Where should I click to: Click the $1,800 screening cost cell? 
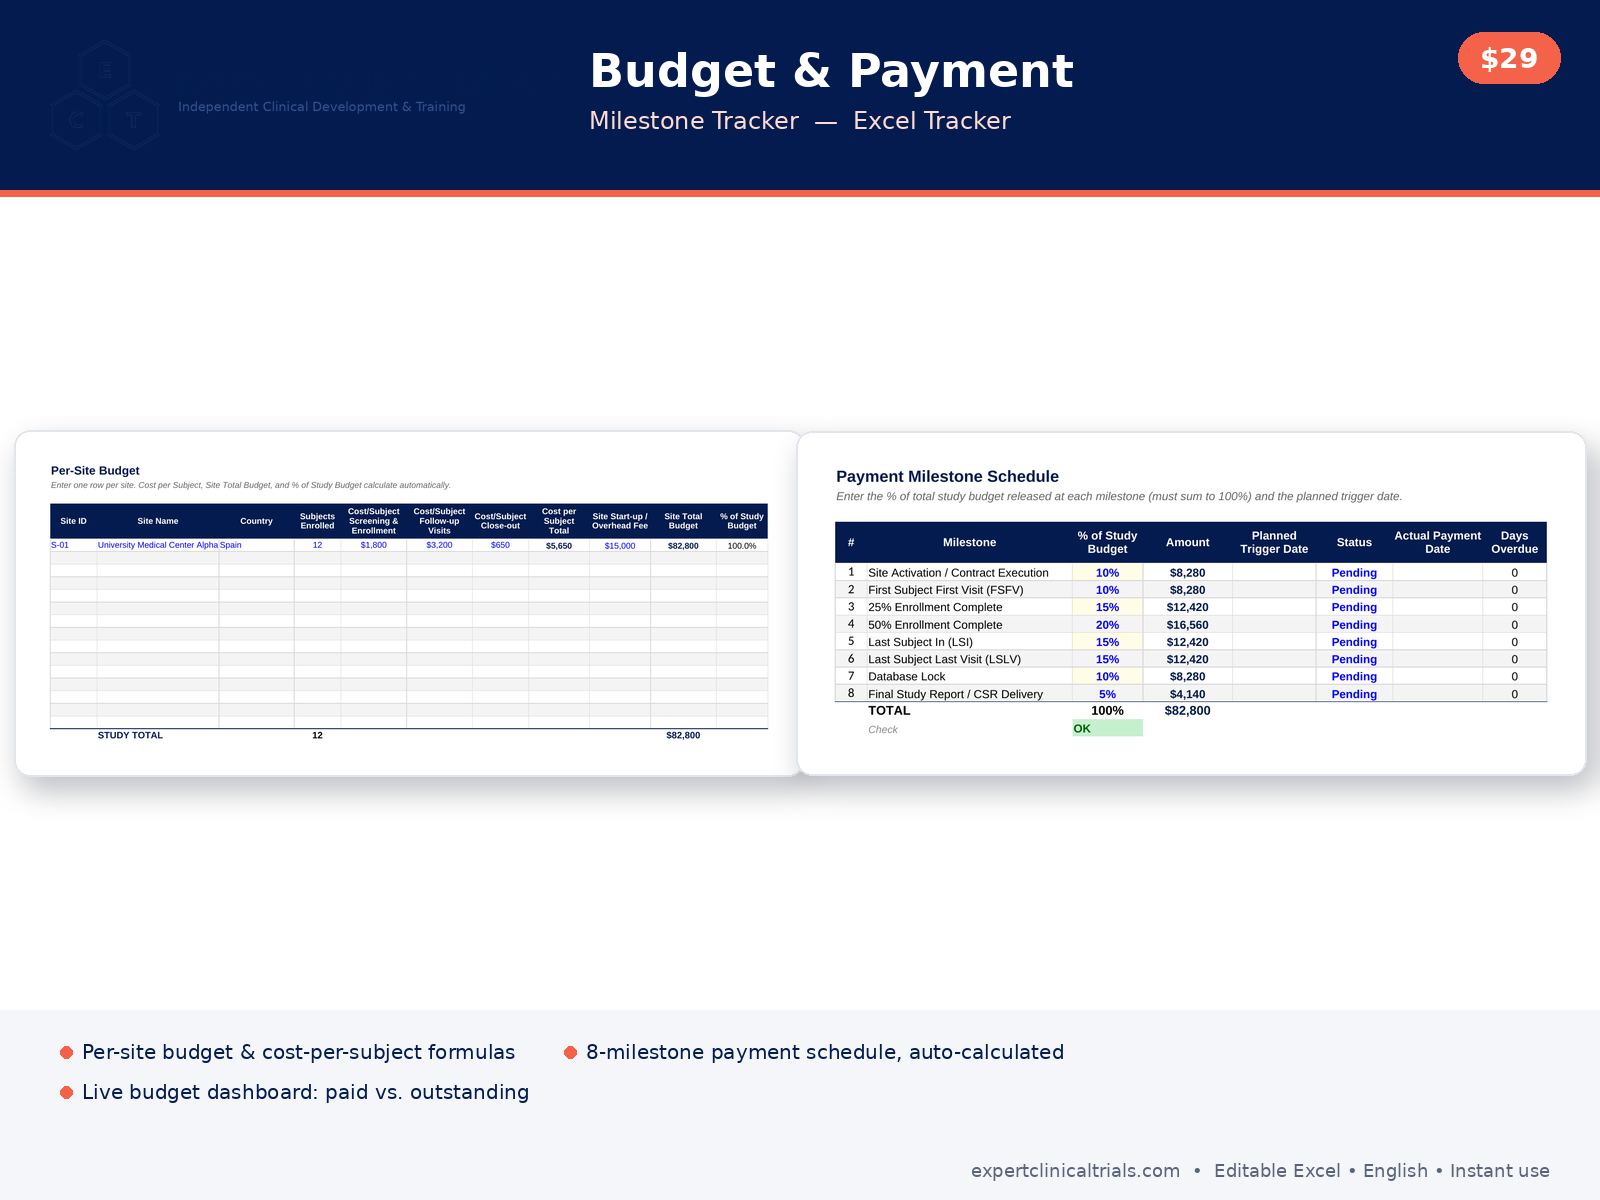[x=373, y=545]
